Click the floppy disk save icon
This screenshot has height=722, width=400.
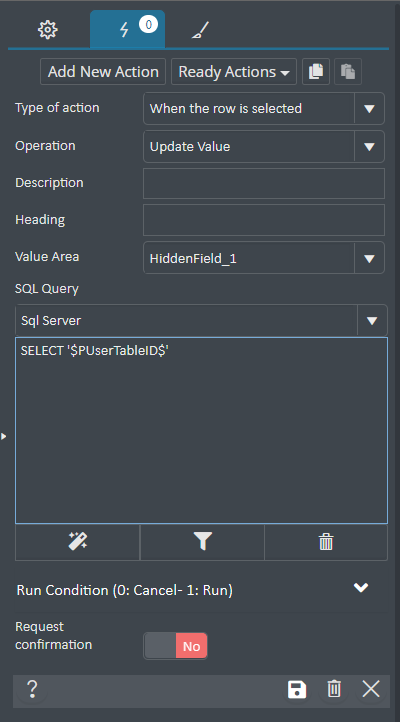(x=297, y=689)
